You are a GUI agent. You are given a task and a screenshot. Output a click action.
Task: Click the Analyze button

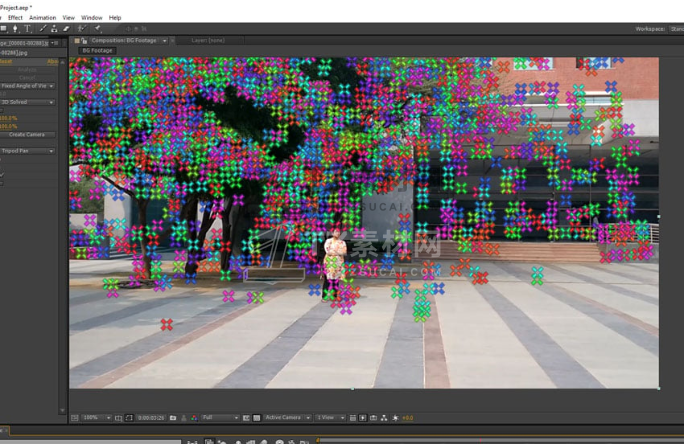pos(27,70)
